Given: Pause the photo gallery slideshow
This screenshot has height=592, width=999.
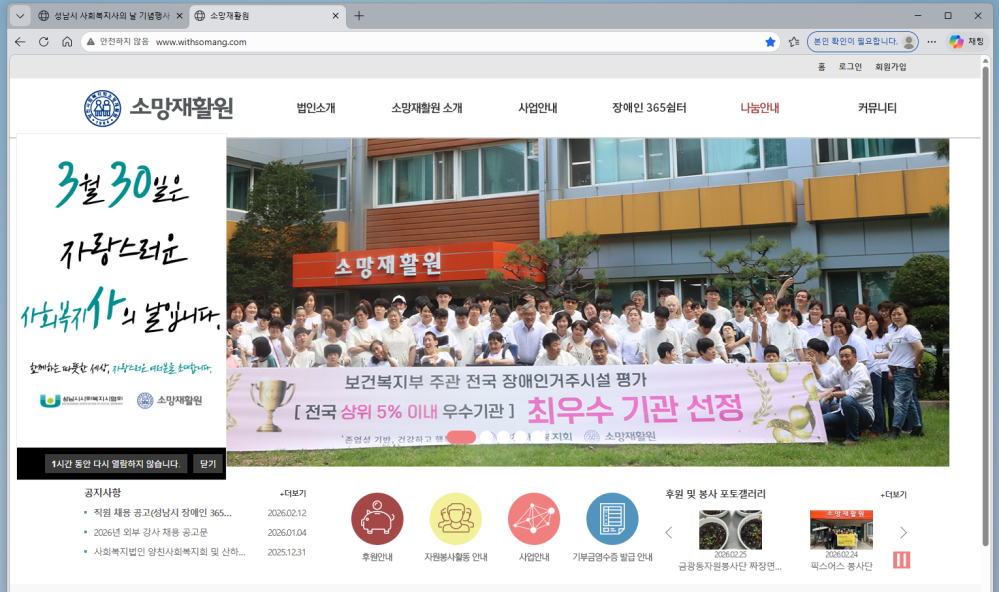Looking at the screenshot, I should tap(902, 560).
